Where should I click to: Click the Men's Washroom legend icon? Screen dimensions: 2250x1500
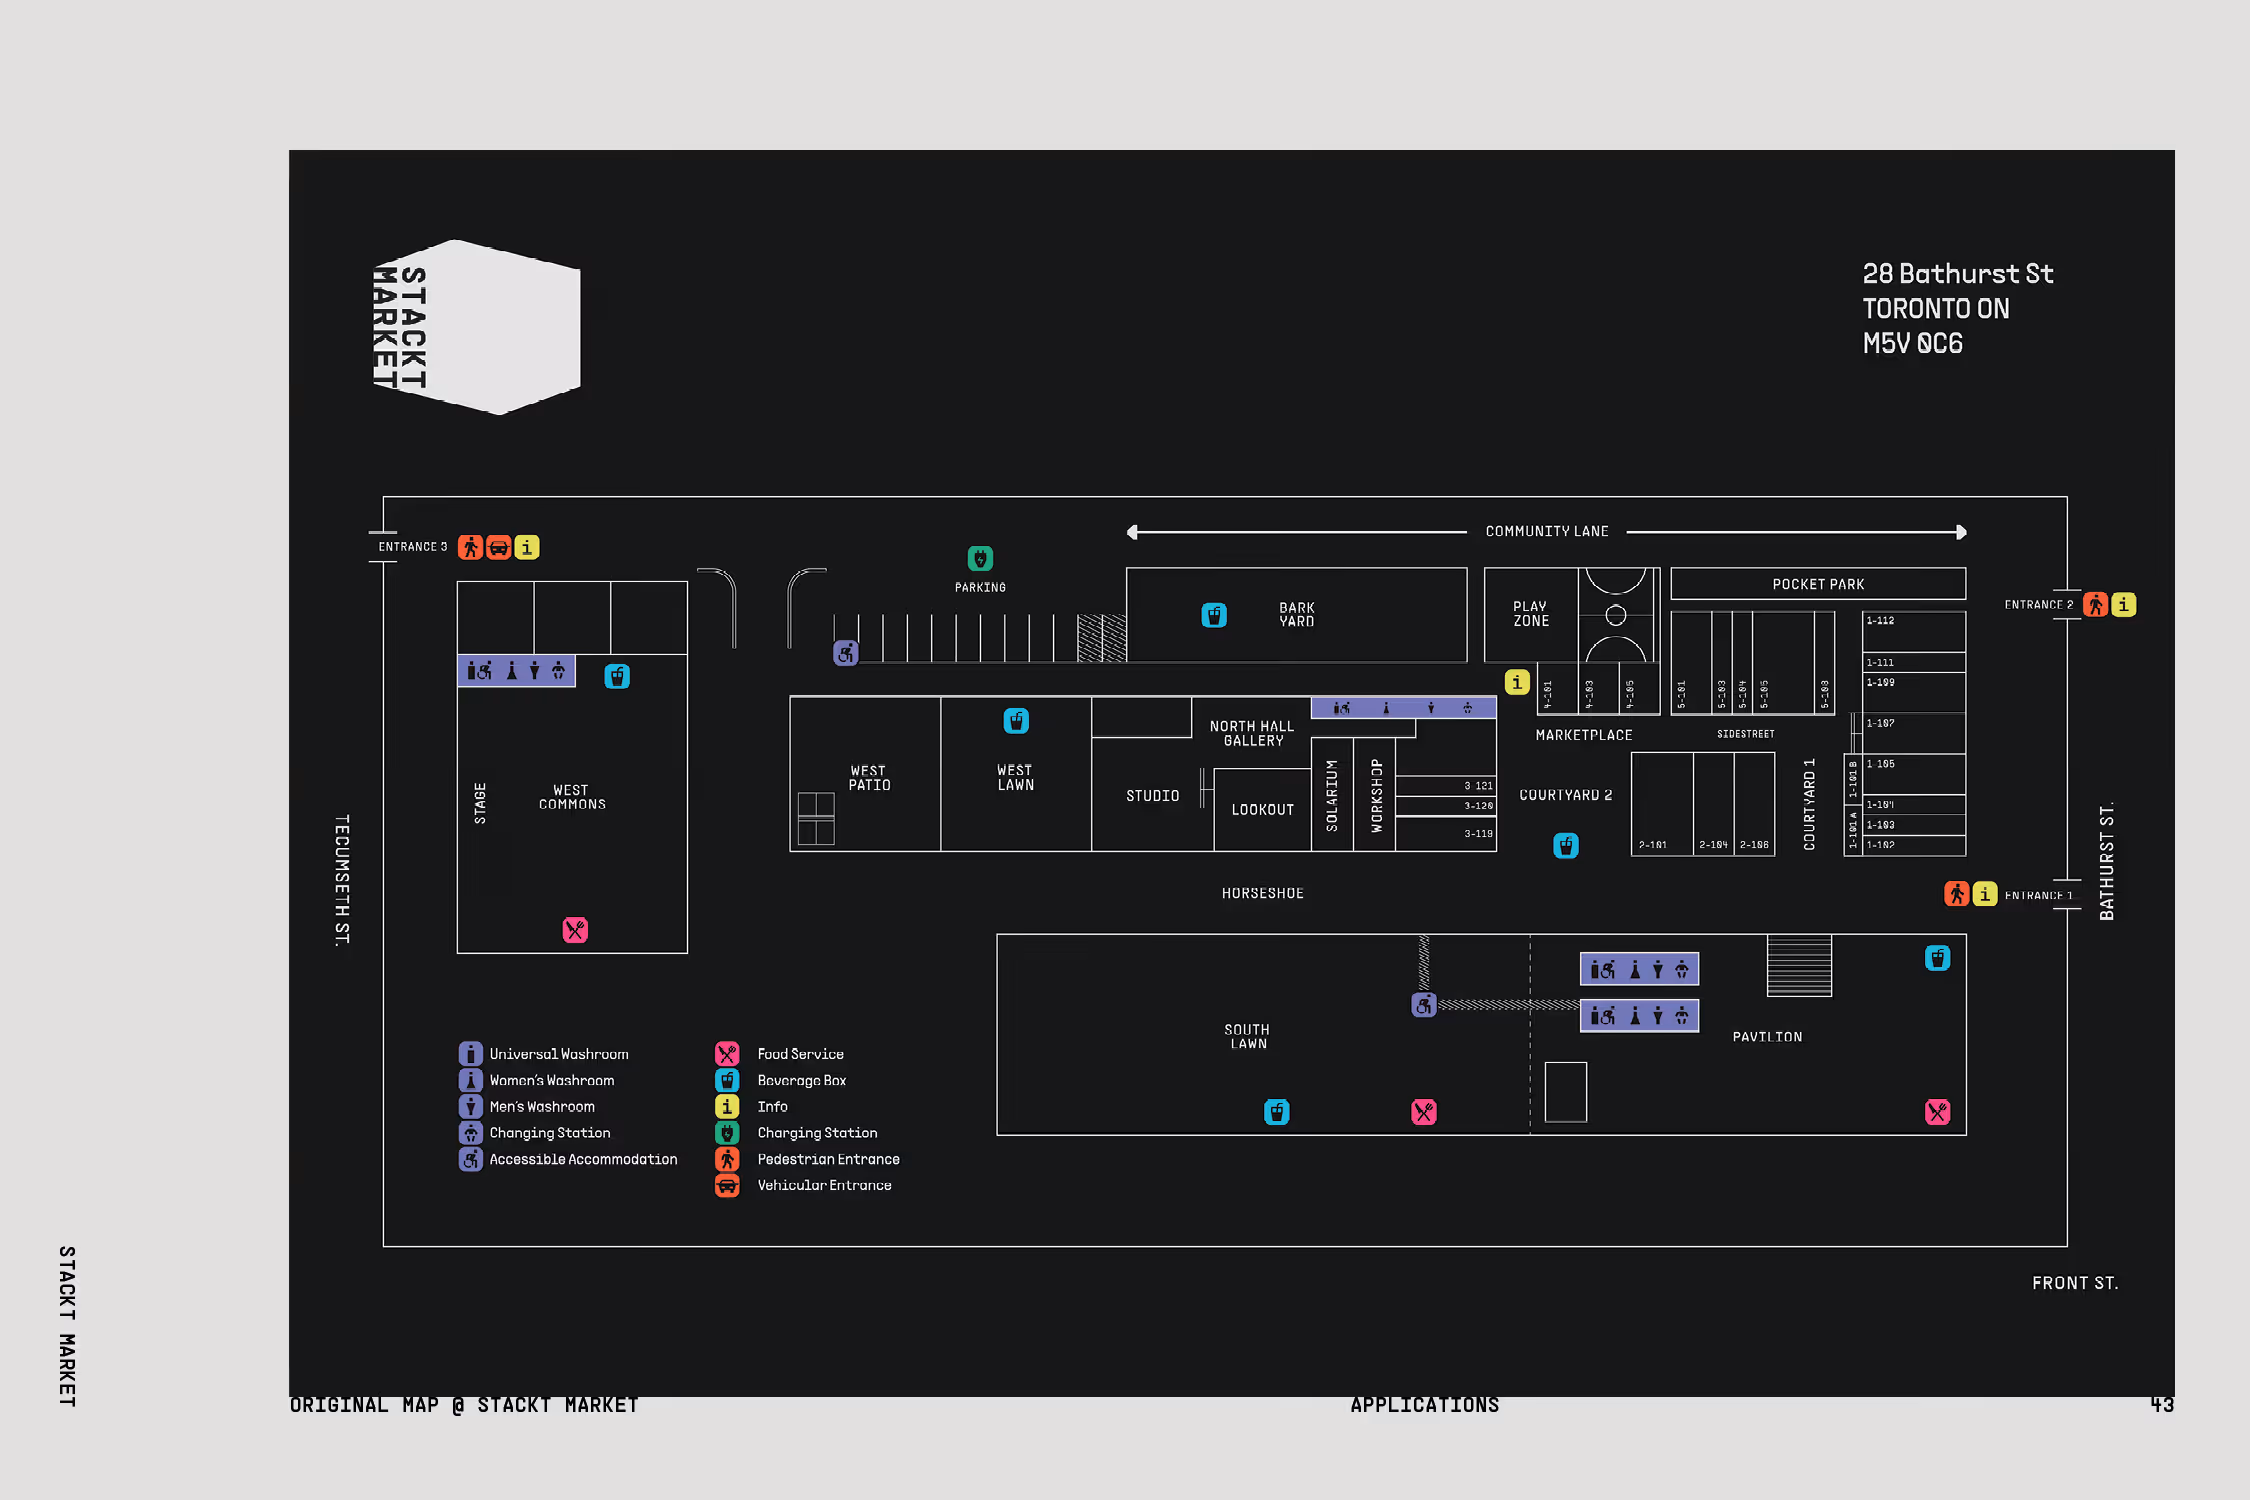(471, 1106)
